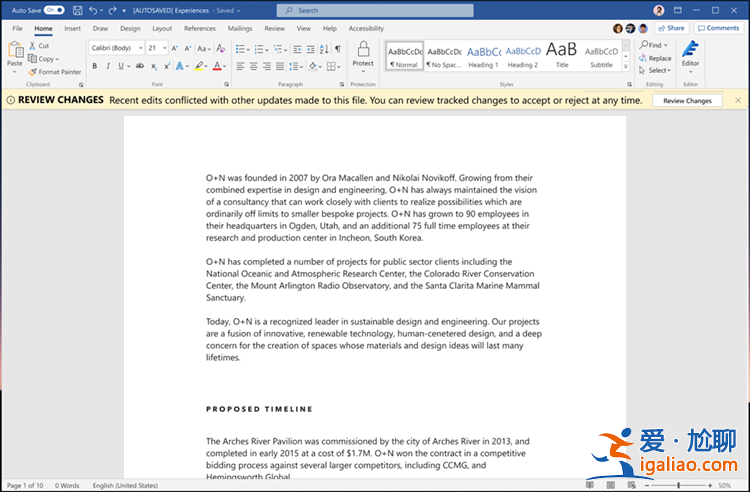Click the Save disk icon
This screenshot has height=492, width=750.
[75, 10]
